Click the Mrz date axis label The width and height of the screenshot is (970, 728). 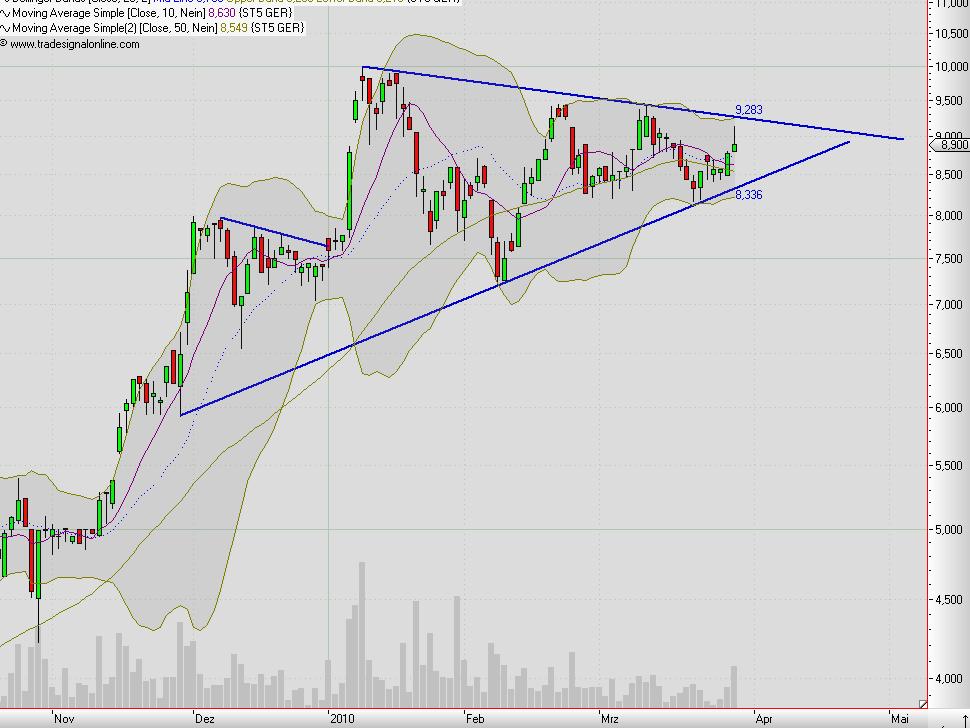[610, 719]
